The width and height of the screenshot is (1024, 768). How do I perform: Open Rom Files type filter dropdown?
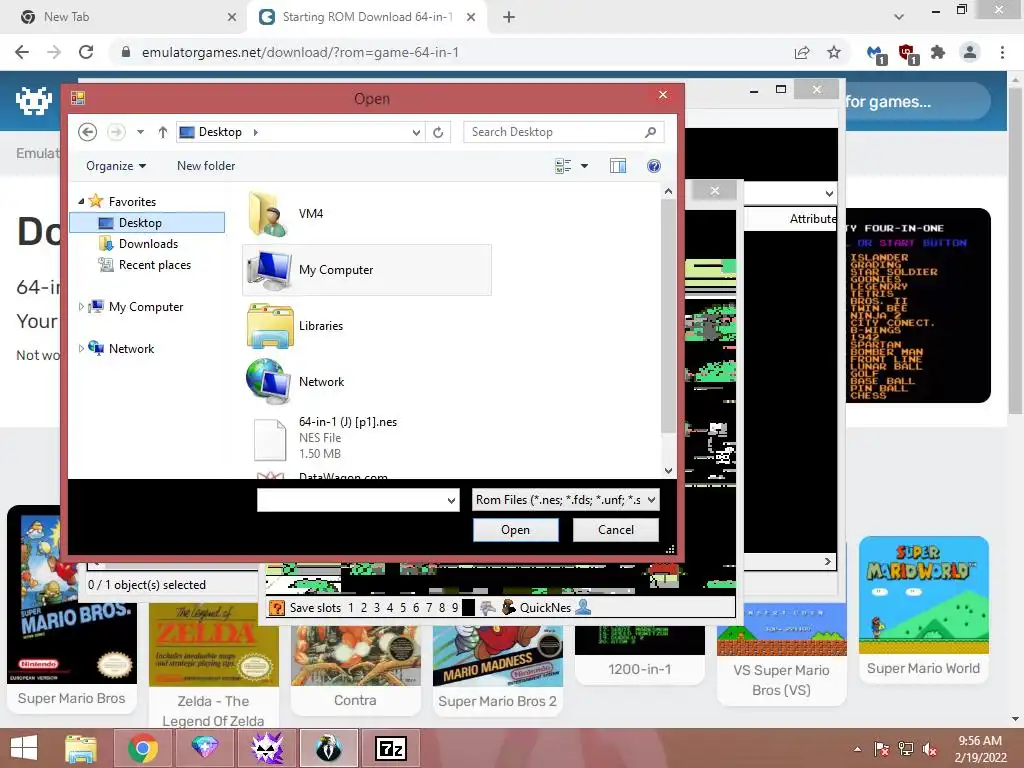click(566, 500)
